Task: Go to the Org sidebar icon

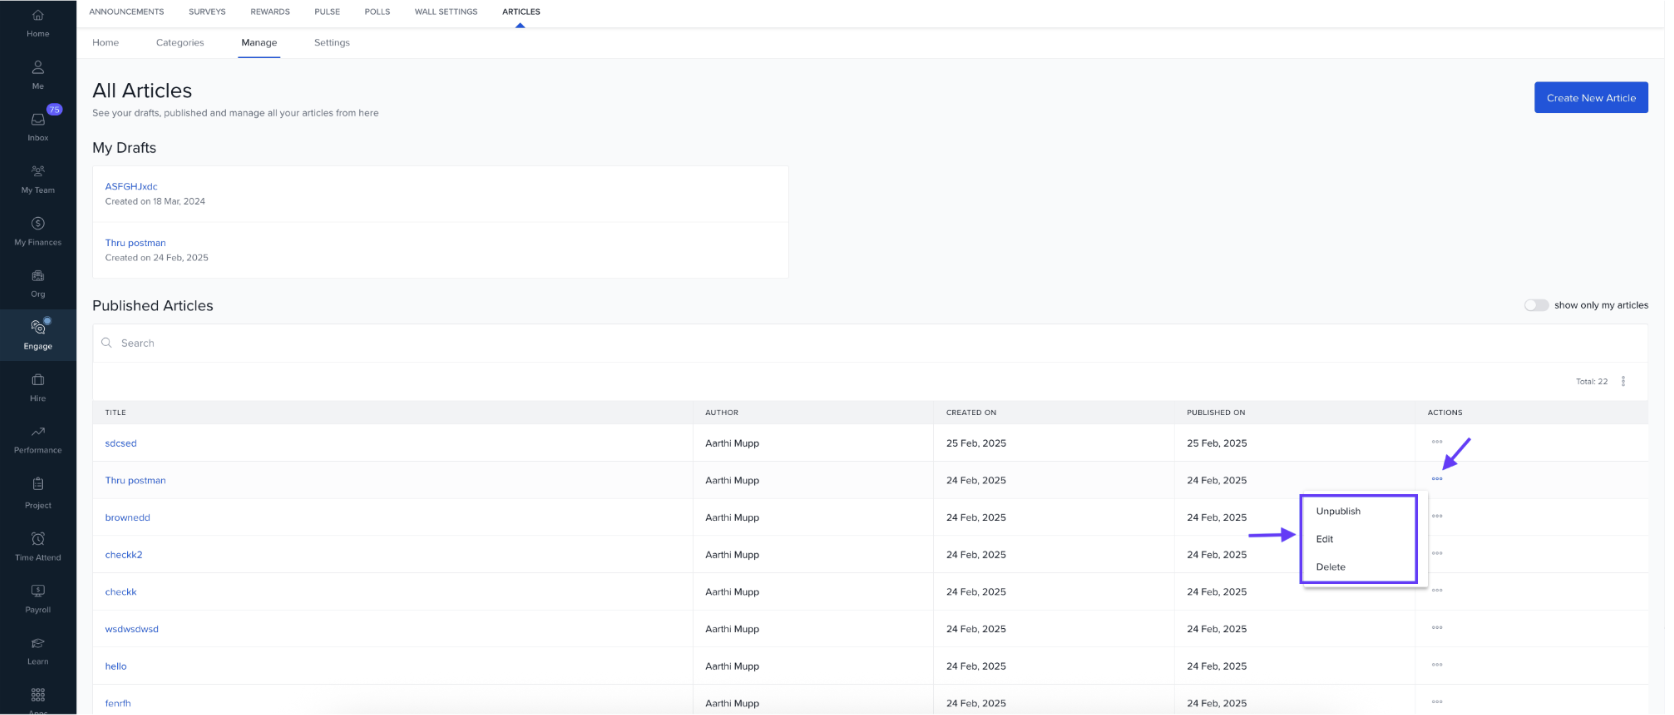Action: point(38,276)
